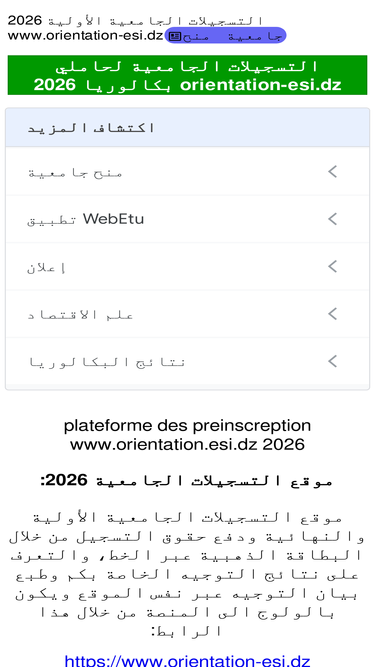The height and width of the screenshot is (667, 375).
Task: Click the Arabic description paragraph text
Action: tap(188, 574)
